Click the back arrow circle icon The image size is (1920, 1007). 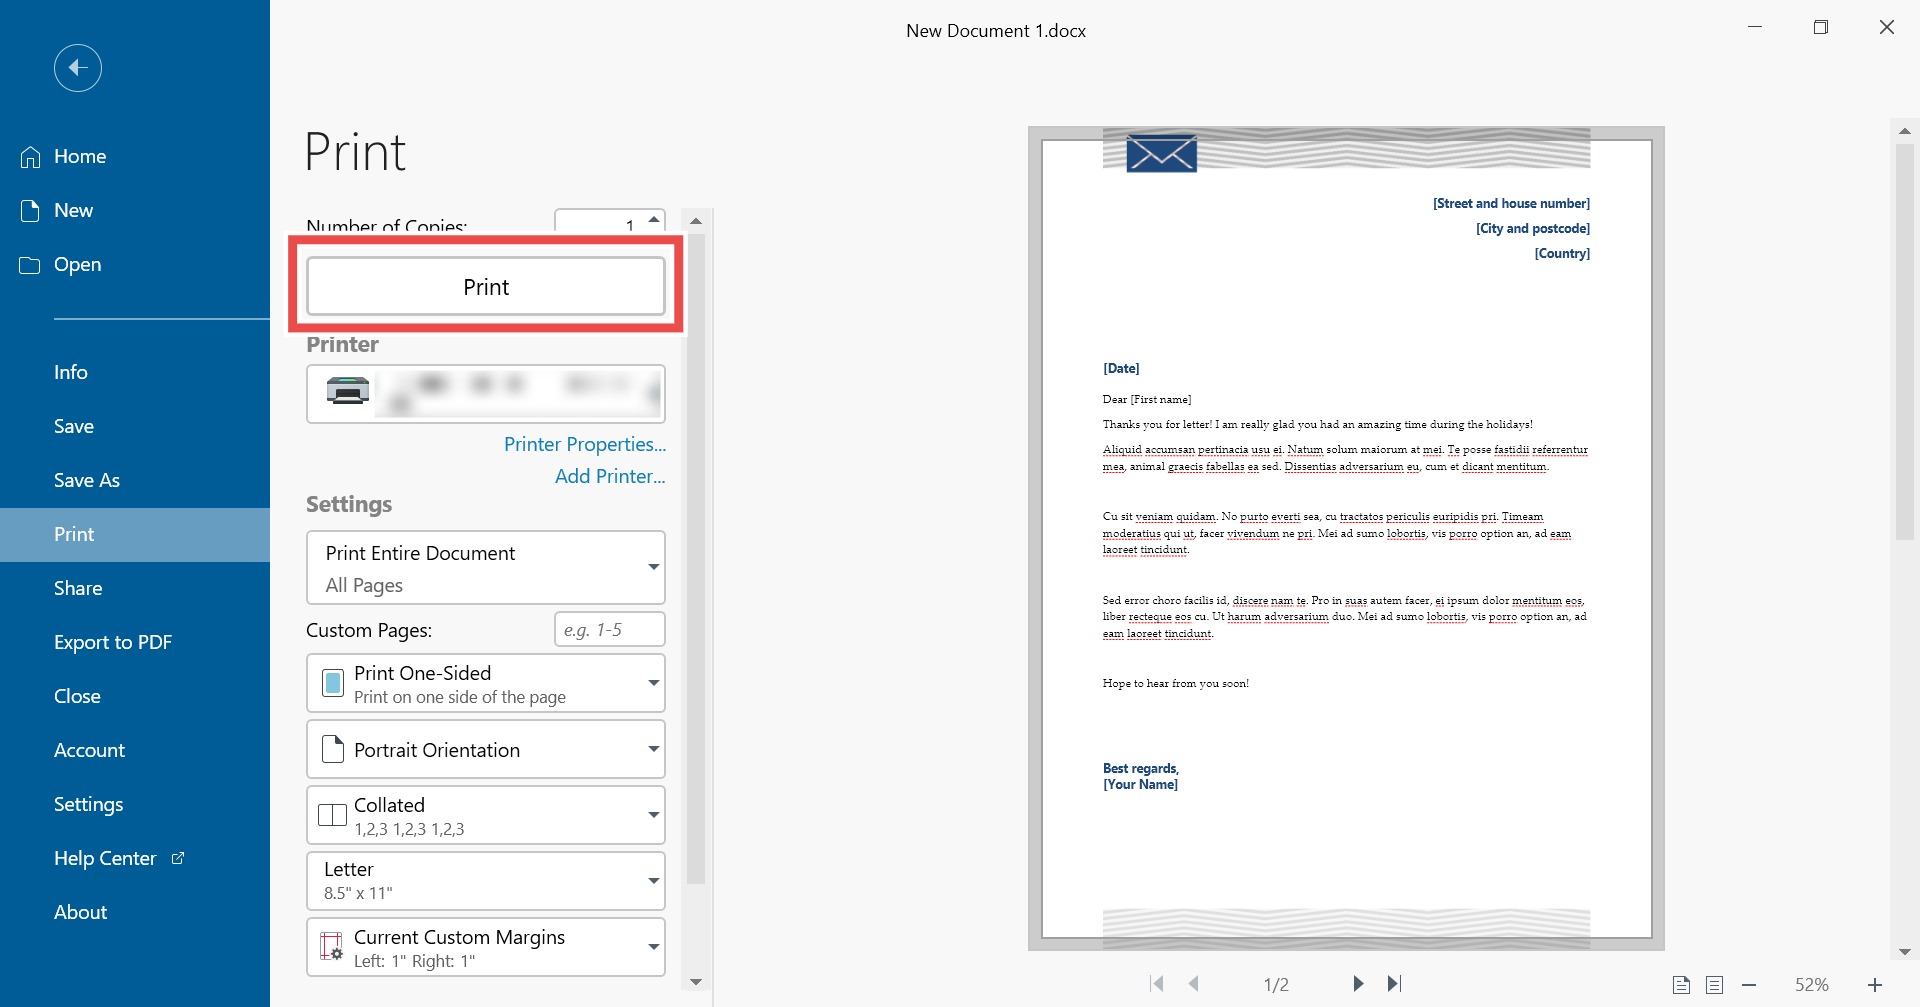(x=78, y=68)
